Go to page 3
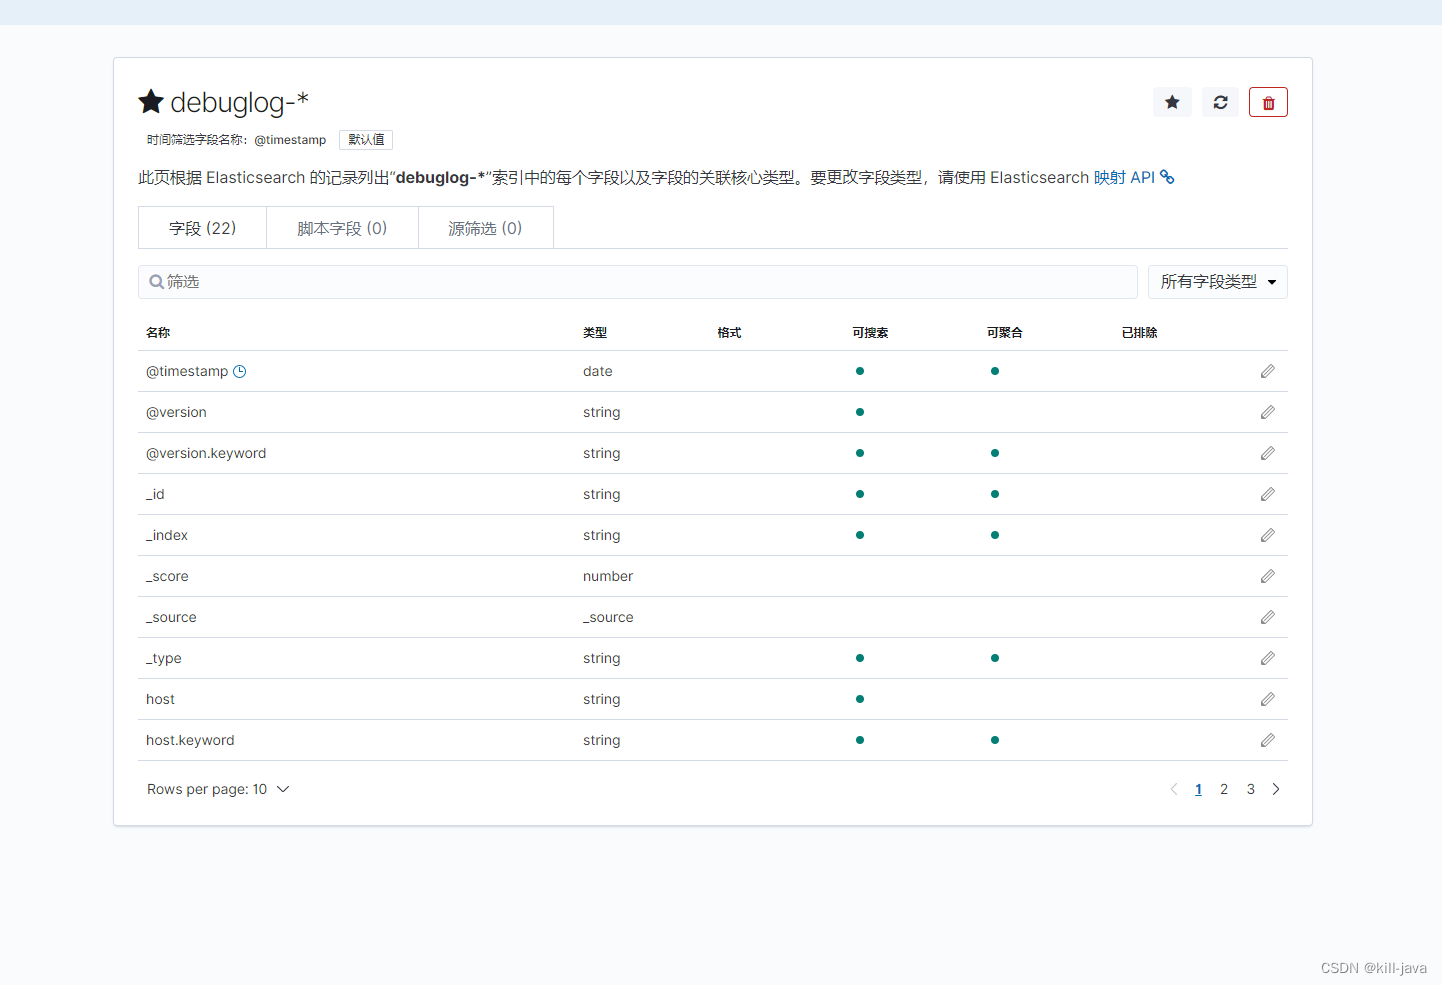The width and height of the screenshot is (1442, 985). click(1250, 789)
